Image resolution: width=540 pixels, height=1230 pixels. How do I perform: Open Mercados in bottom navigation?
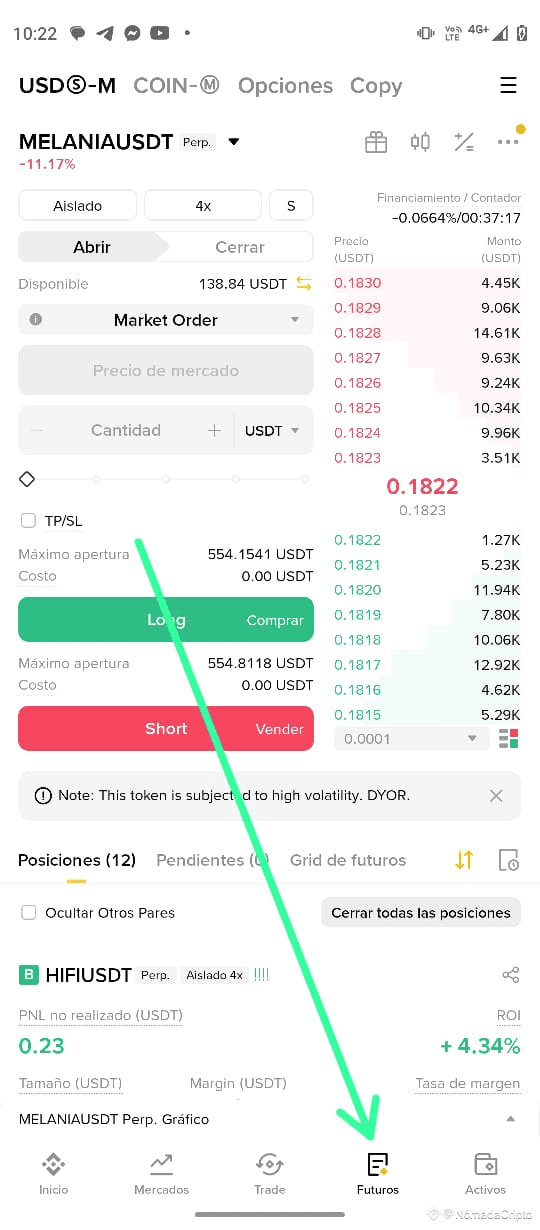point(161,1173)
